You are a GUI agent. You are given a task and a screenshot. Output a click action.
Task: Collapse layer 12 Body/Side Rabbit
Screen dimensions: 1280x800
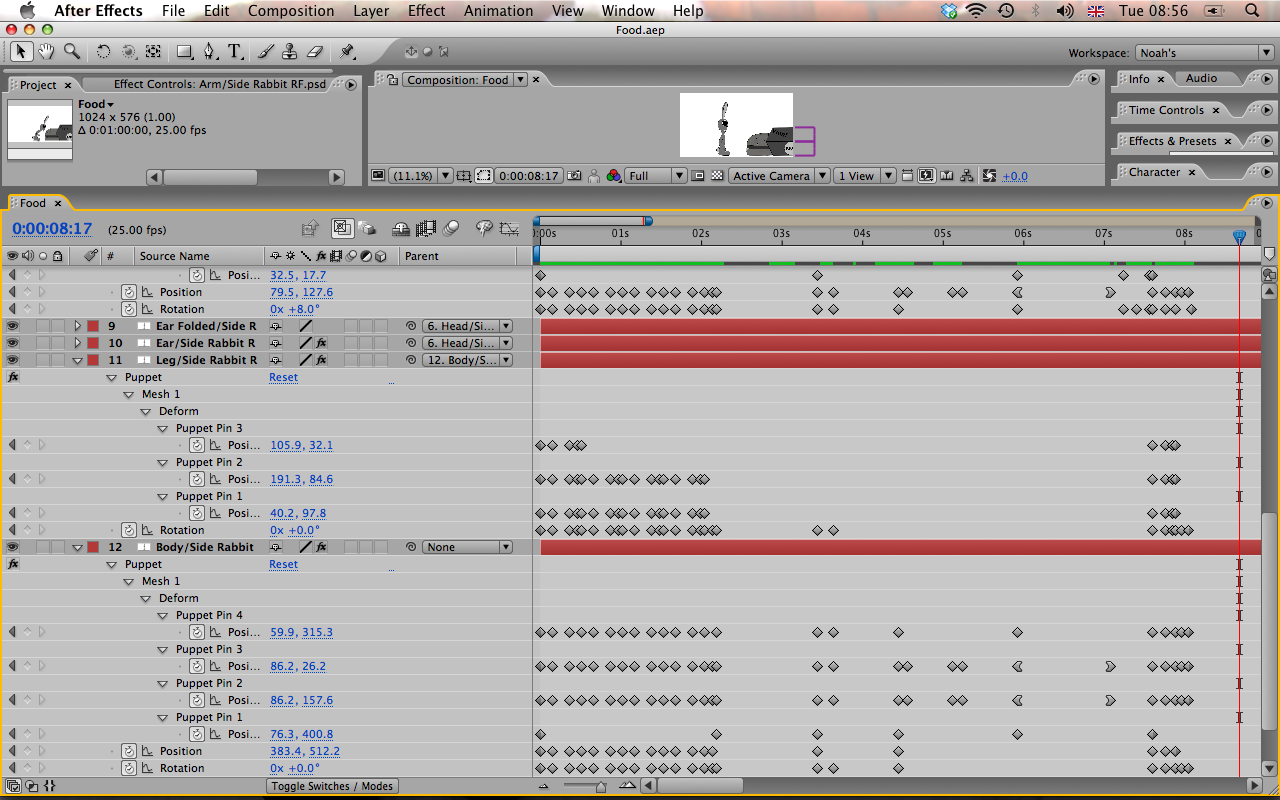pyautogui.click(x=77, y=547)
